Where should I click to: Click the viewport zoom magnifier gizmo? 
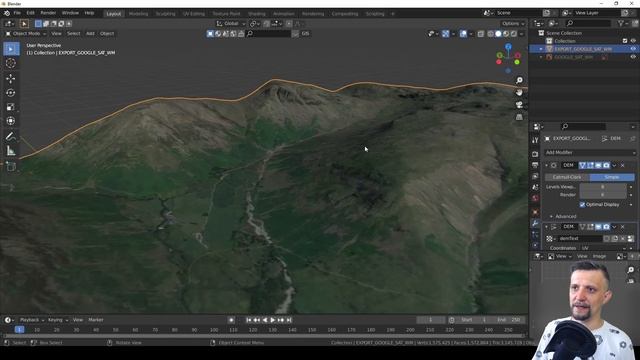(519, 80)
